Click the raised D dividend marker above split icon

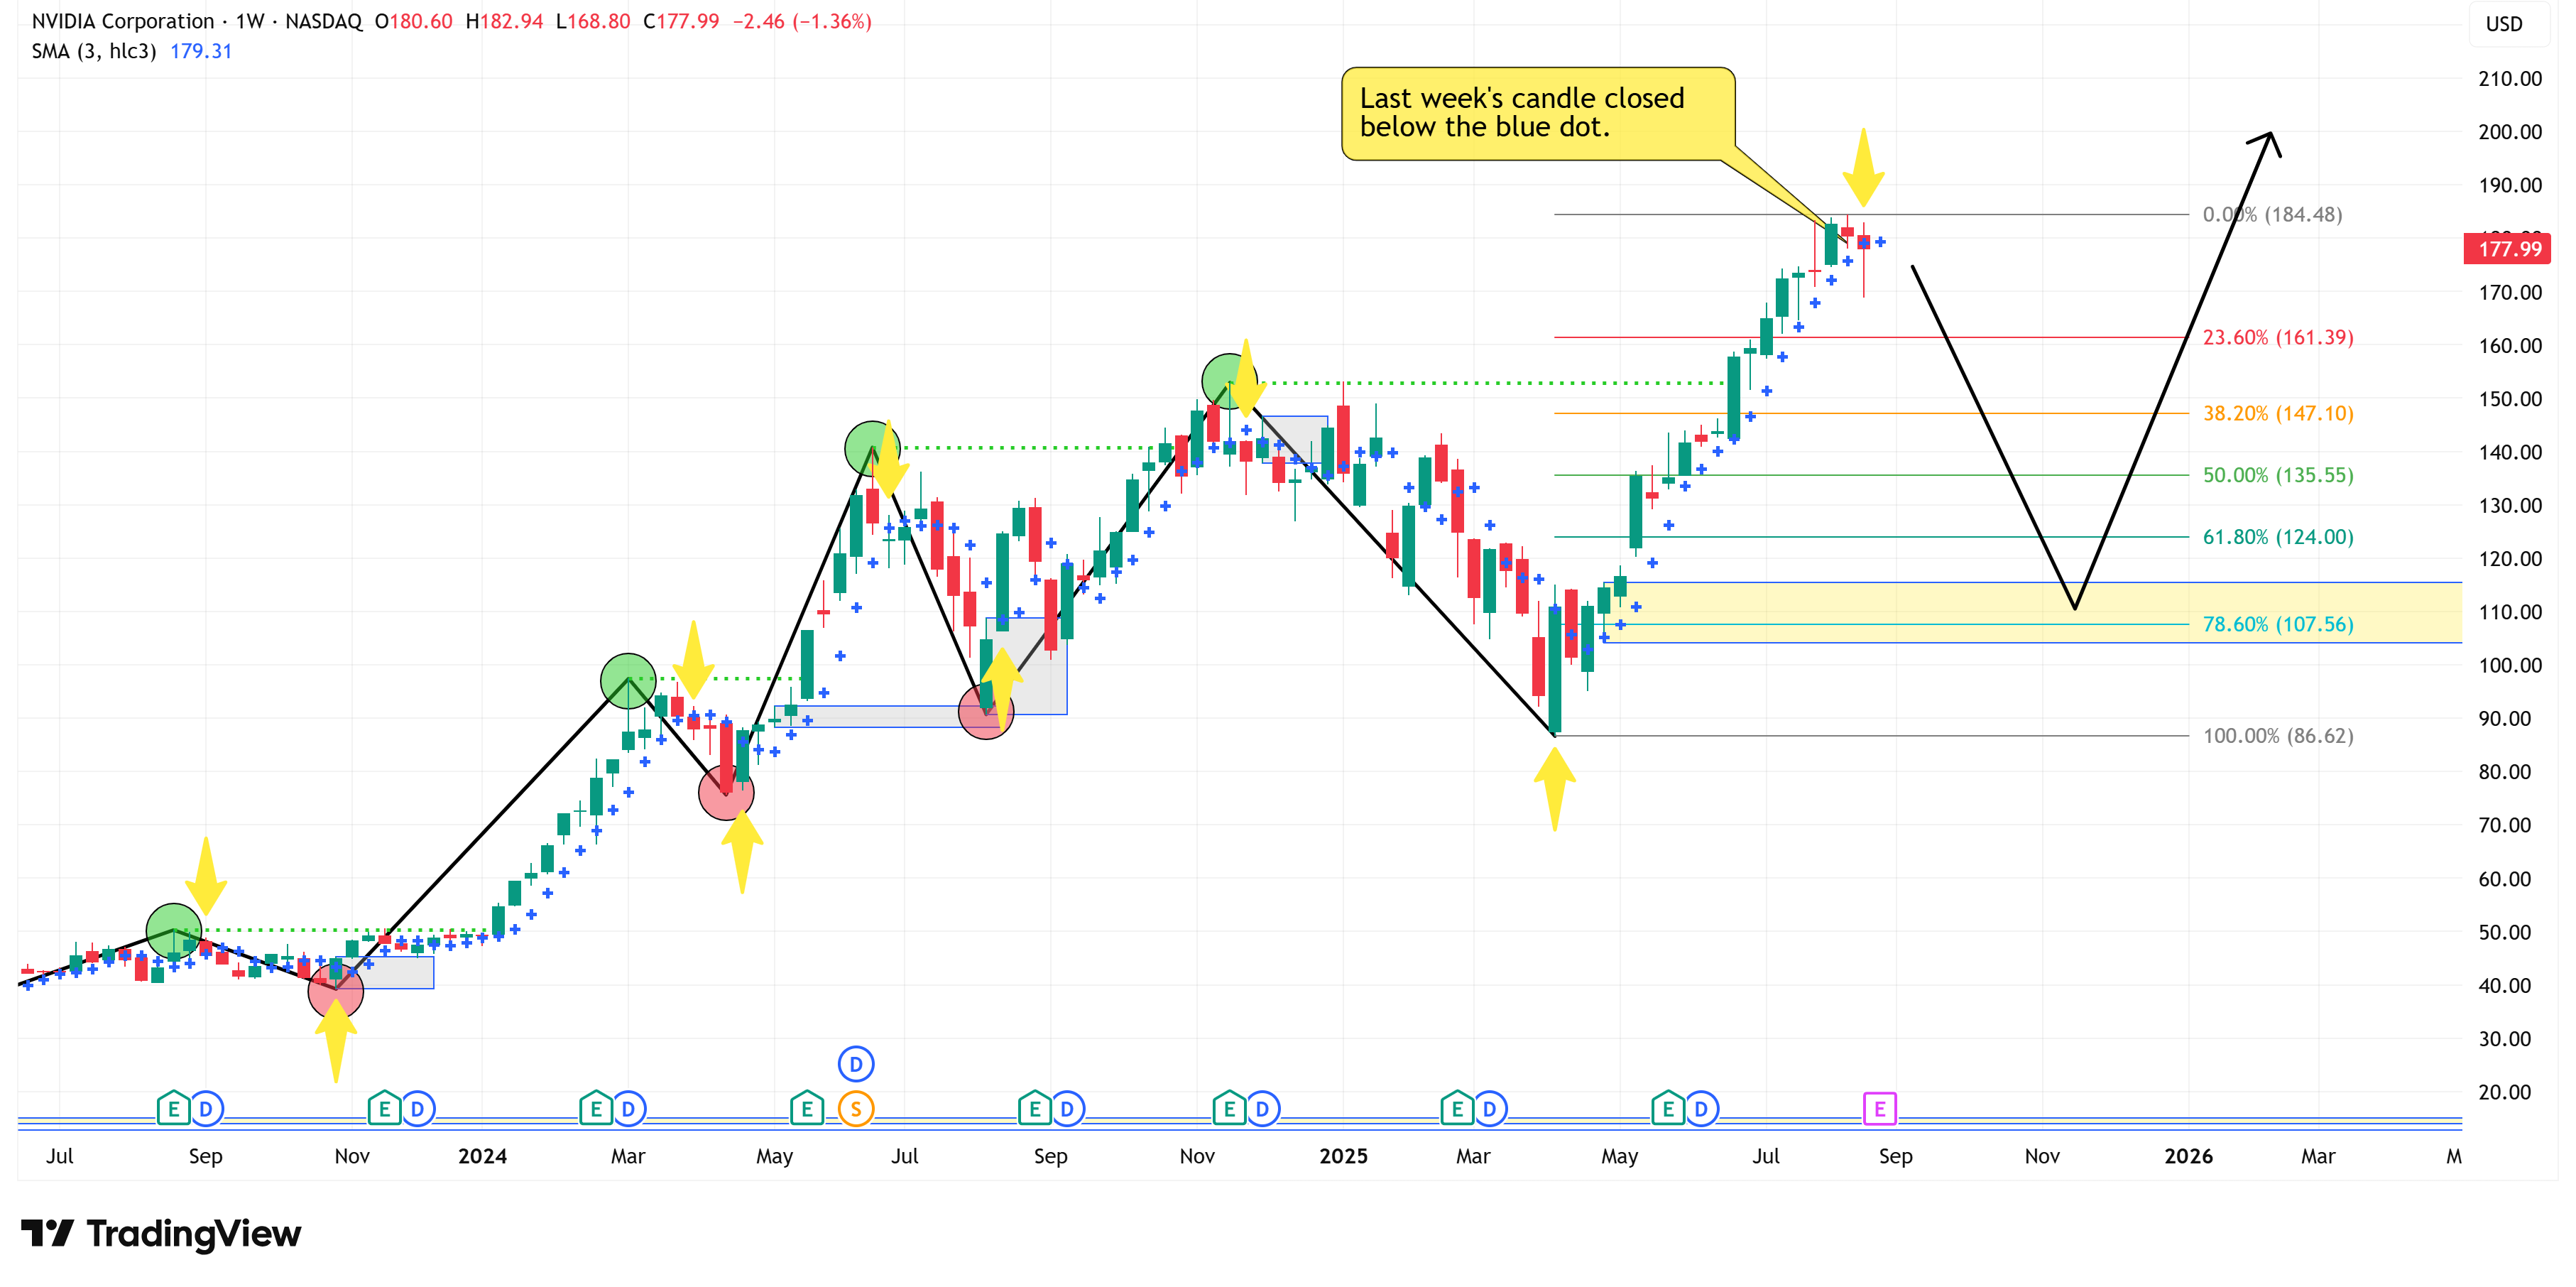(855, 1064)
